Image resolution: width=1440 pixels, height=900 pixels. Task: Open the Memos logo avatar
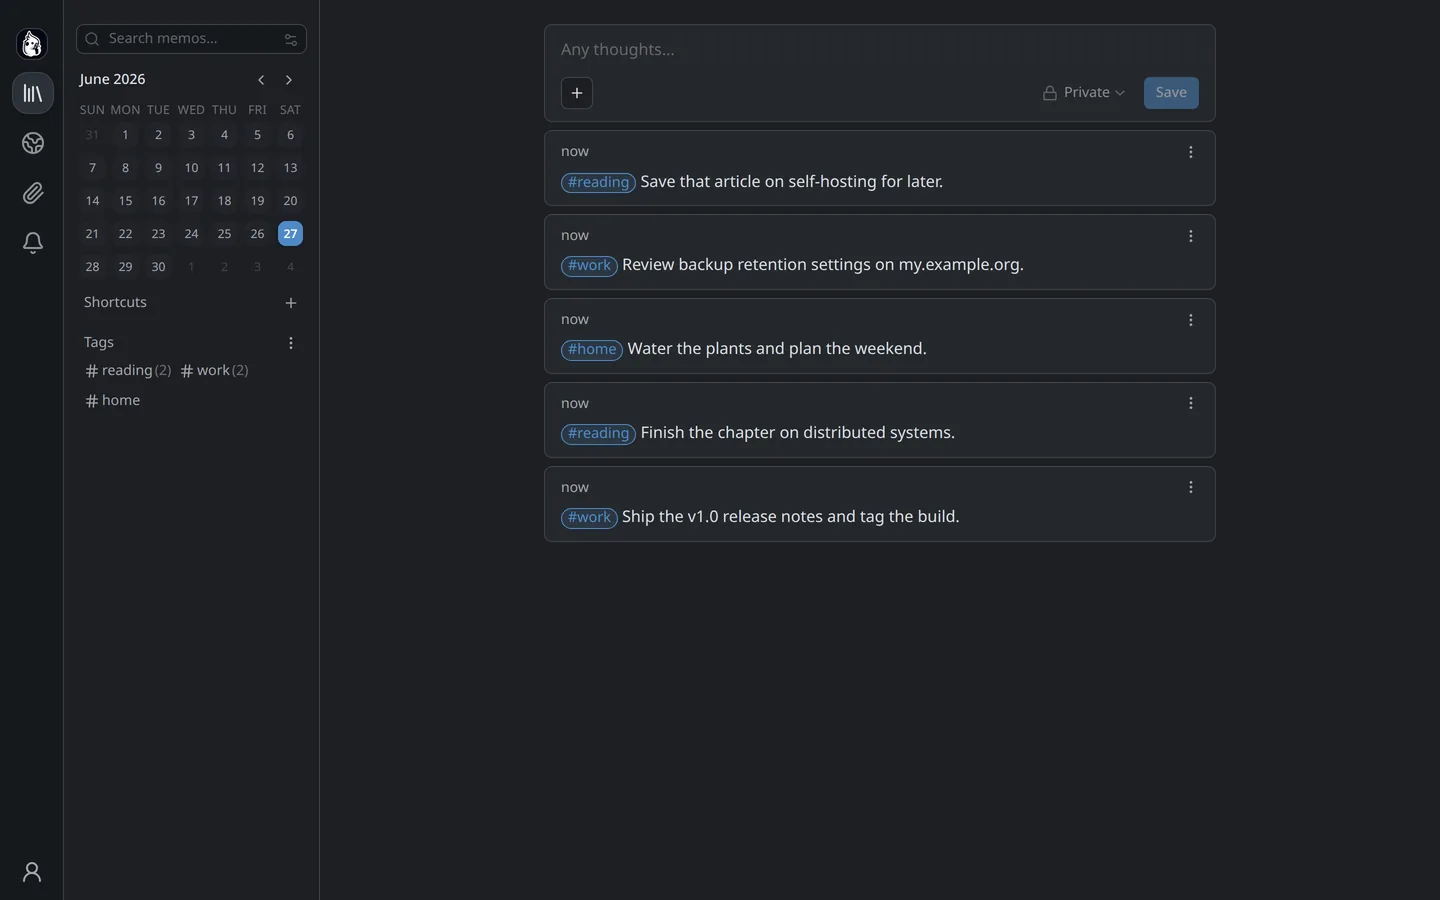point(32,44)
